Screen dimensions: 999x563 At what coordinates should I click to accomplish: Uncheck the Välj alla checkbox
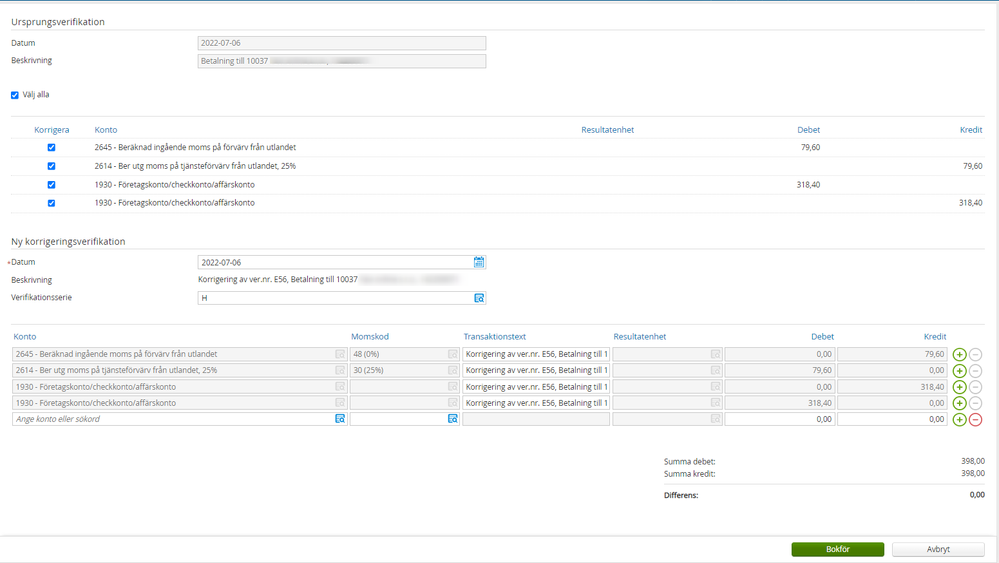click(15, 95)
